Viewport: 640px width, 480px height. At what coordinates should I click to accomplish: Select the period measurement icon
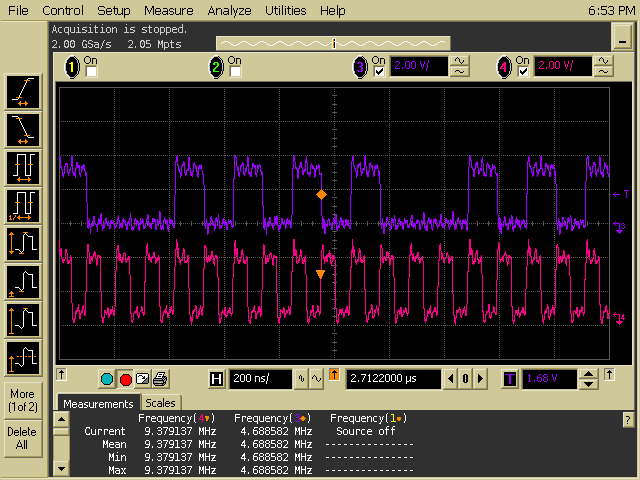pyautogui.click(x=23, y=168)
